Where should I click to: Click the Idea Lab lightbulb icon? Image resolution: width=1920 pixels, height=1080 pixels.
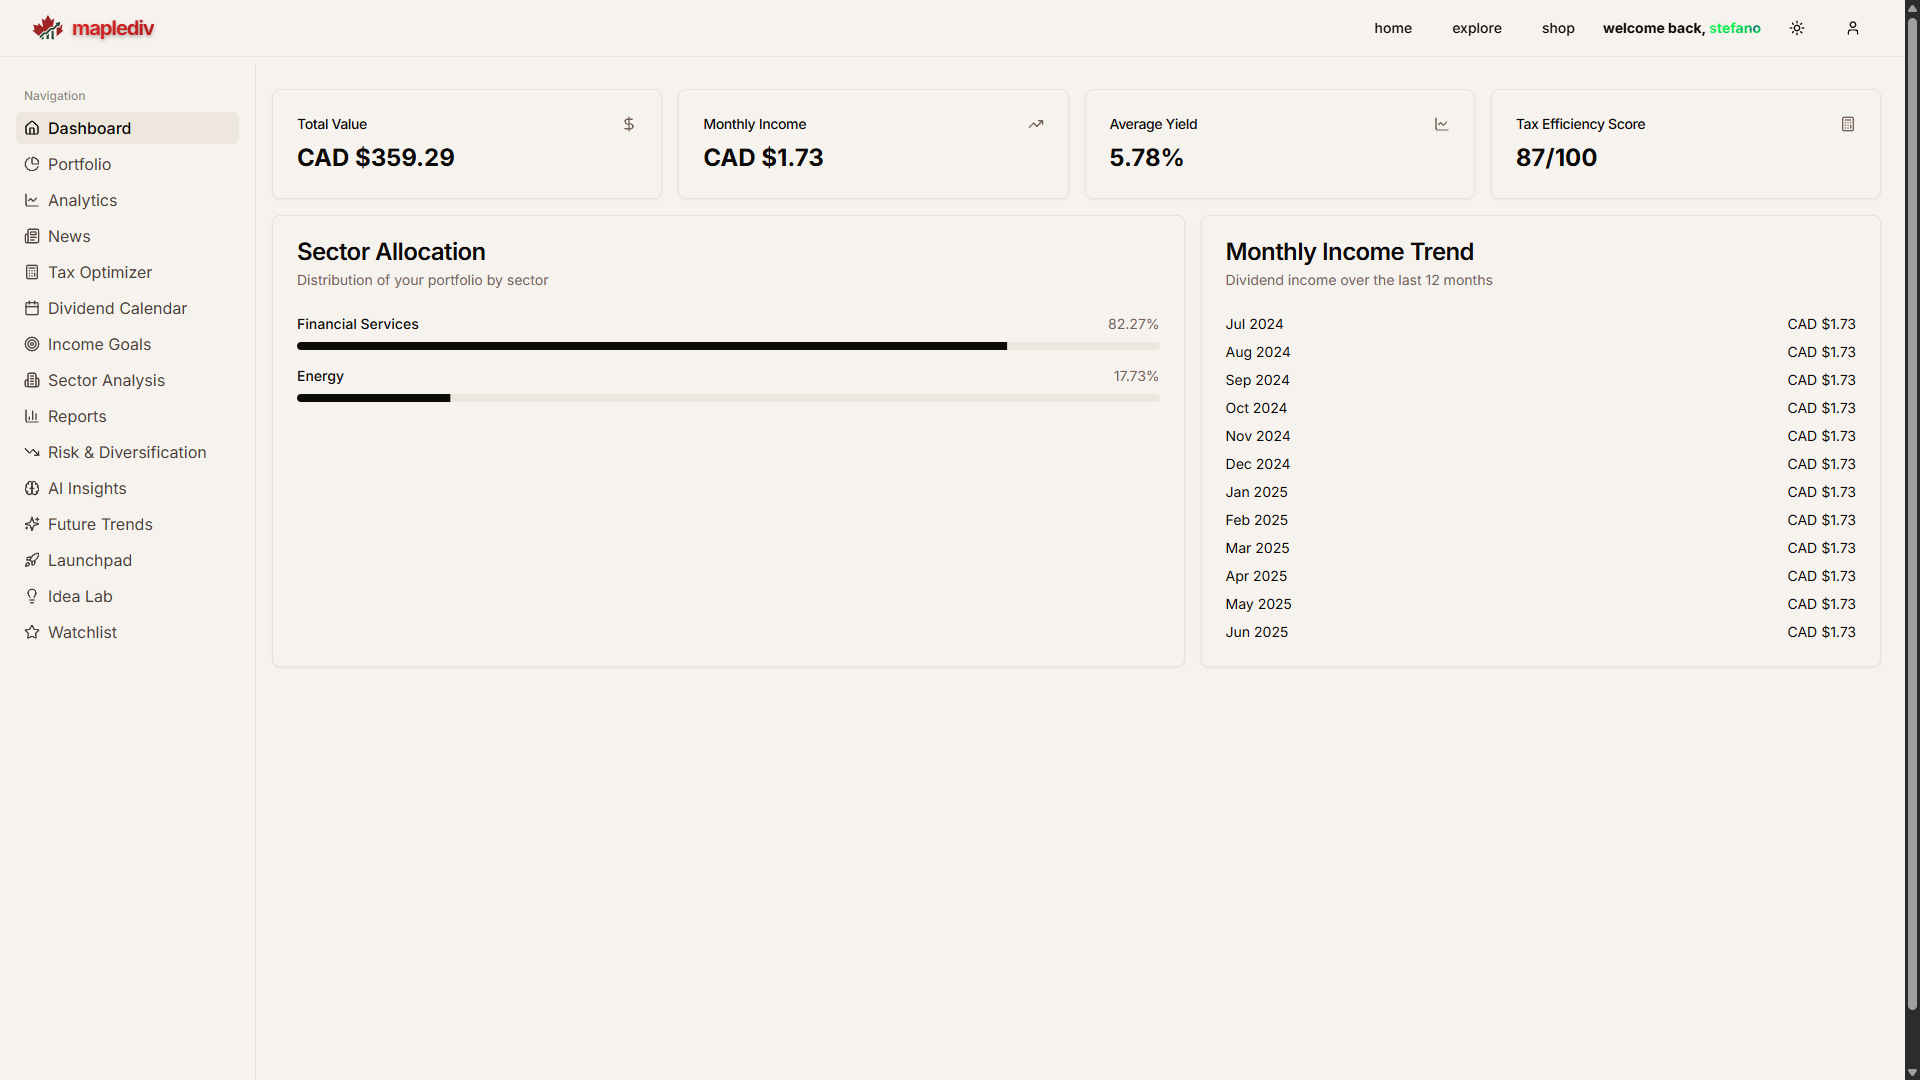[x=32, y=596]
